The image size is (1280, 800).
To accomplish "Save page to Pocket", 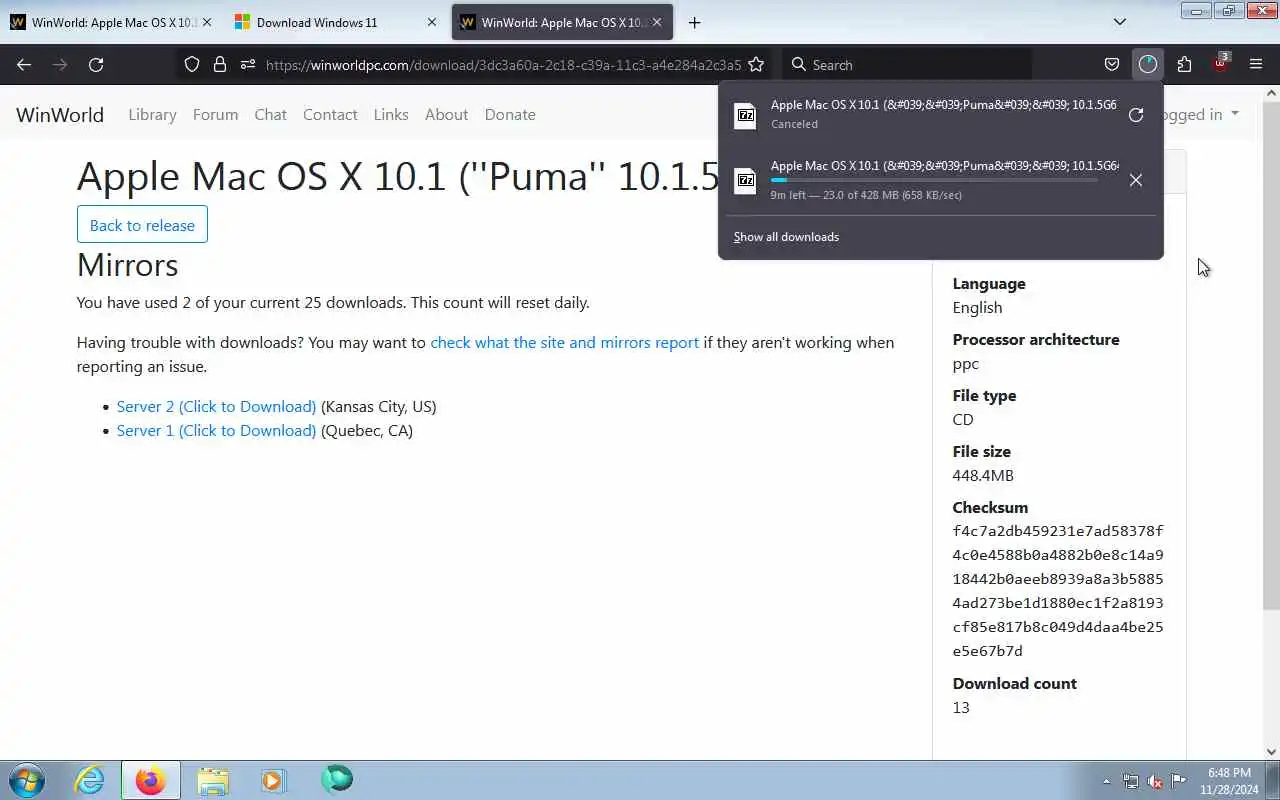I will [x=1112, y=64].
